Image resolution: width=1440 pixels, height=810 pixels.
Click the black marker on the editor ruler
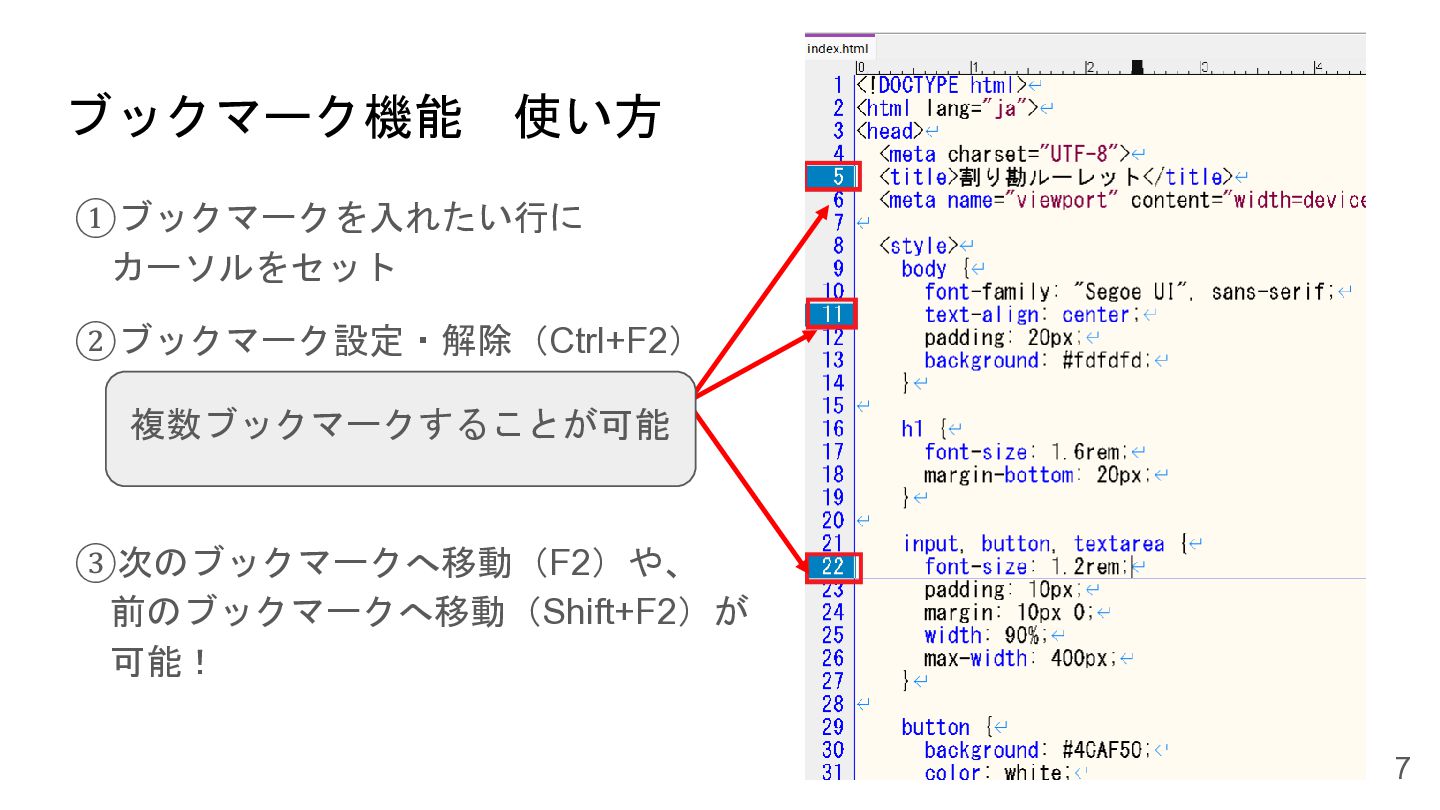pyautogui.click(x=1137, y=67)
